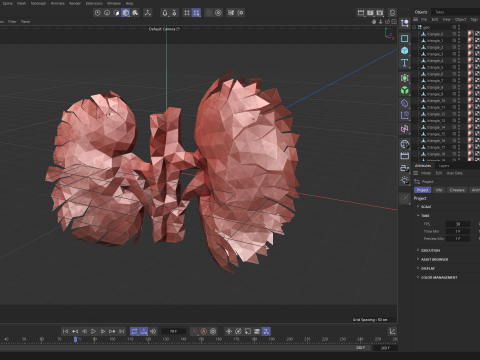Switch to the Takes tab

[x=439, y=12]
